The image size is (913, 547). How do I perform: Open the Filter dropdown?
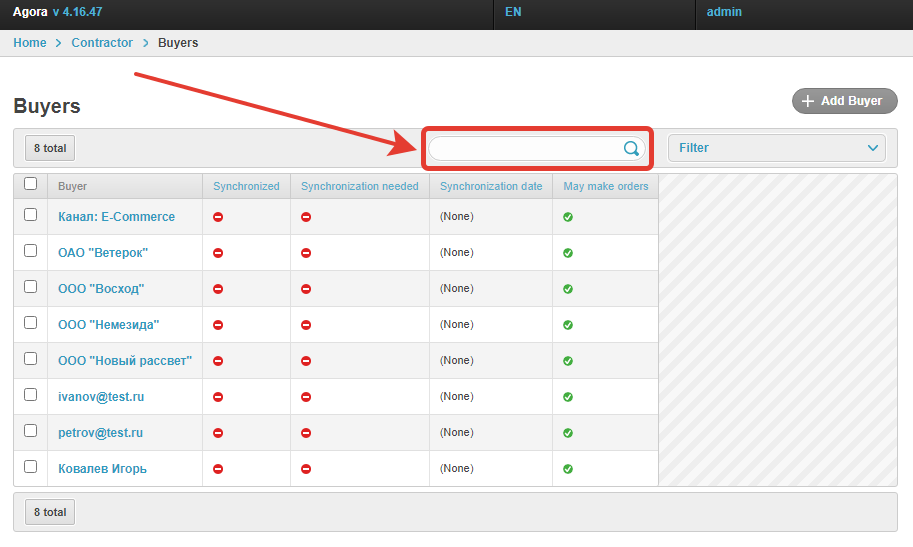(x=776, y=148)
